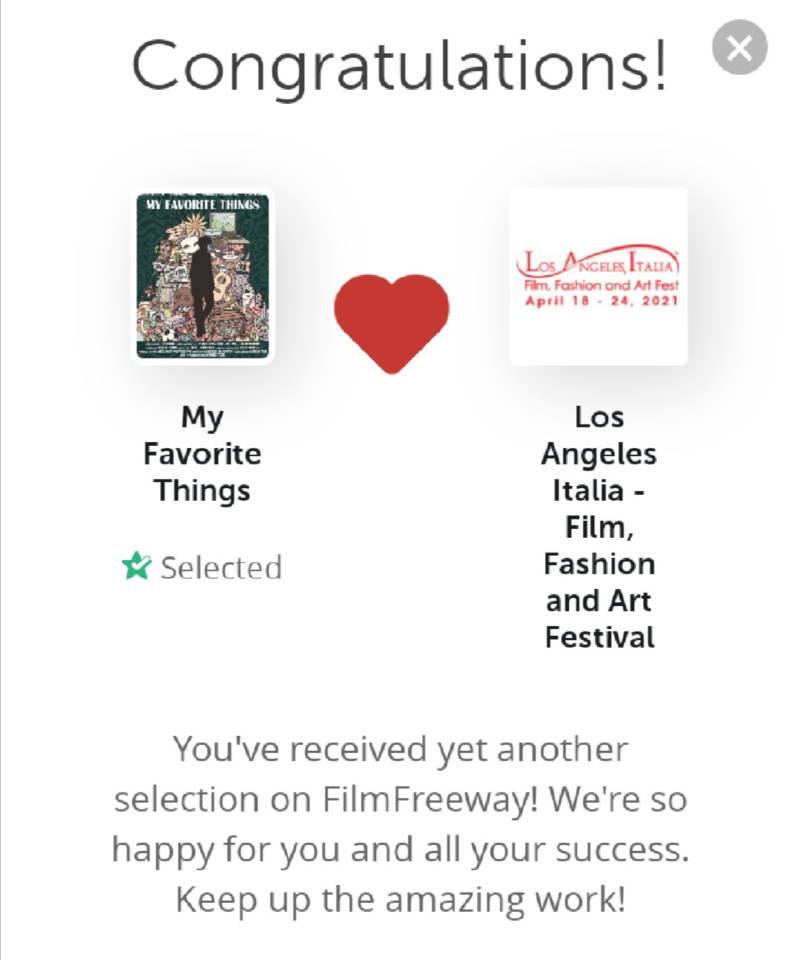Image resolution: width=801 pixels, height=960 pixels.
Task: Click the red Los Angeles Italia script logo
Action: pos(598,264)
